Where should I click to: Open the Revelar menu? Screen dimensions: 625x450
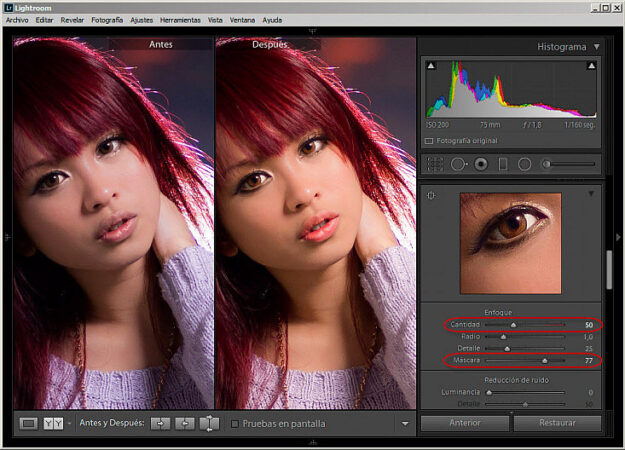72,20
